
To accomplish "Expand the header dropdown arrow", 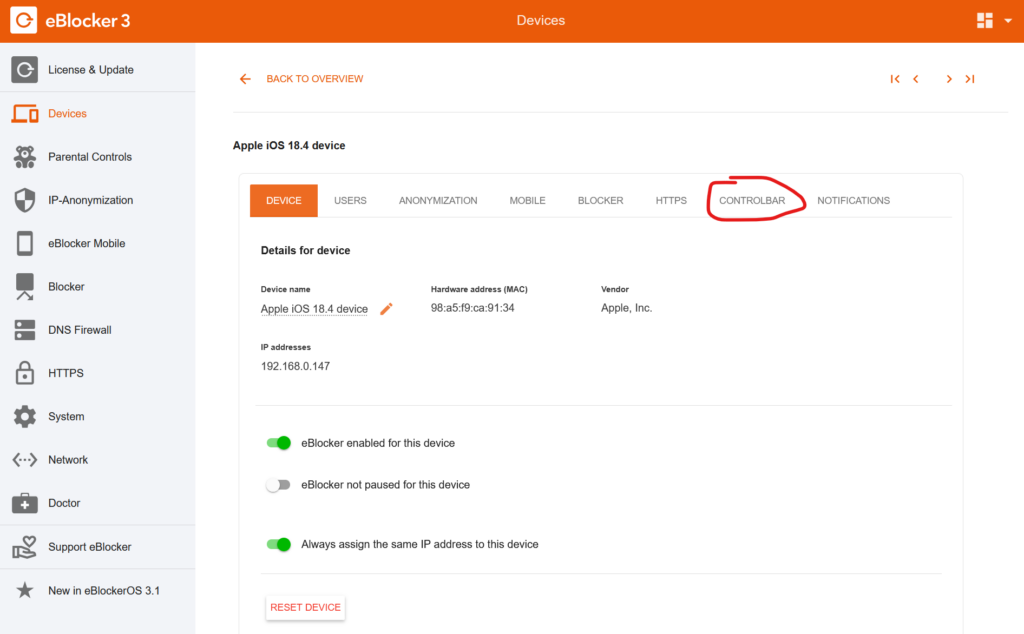I will pos(1008,21).
